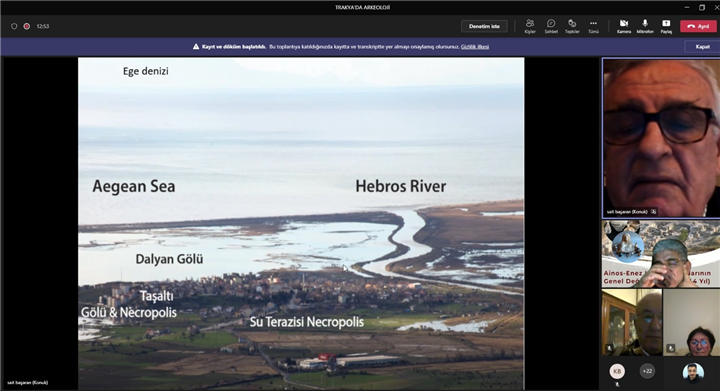The width and height of the screenshot is (720, 391).
Task: Toggle the Kamera on or off
Action: (624, 26)
